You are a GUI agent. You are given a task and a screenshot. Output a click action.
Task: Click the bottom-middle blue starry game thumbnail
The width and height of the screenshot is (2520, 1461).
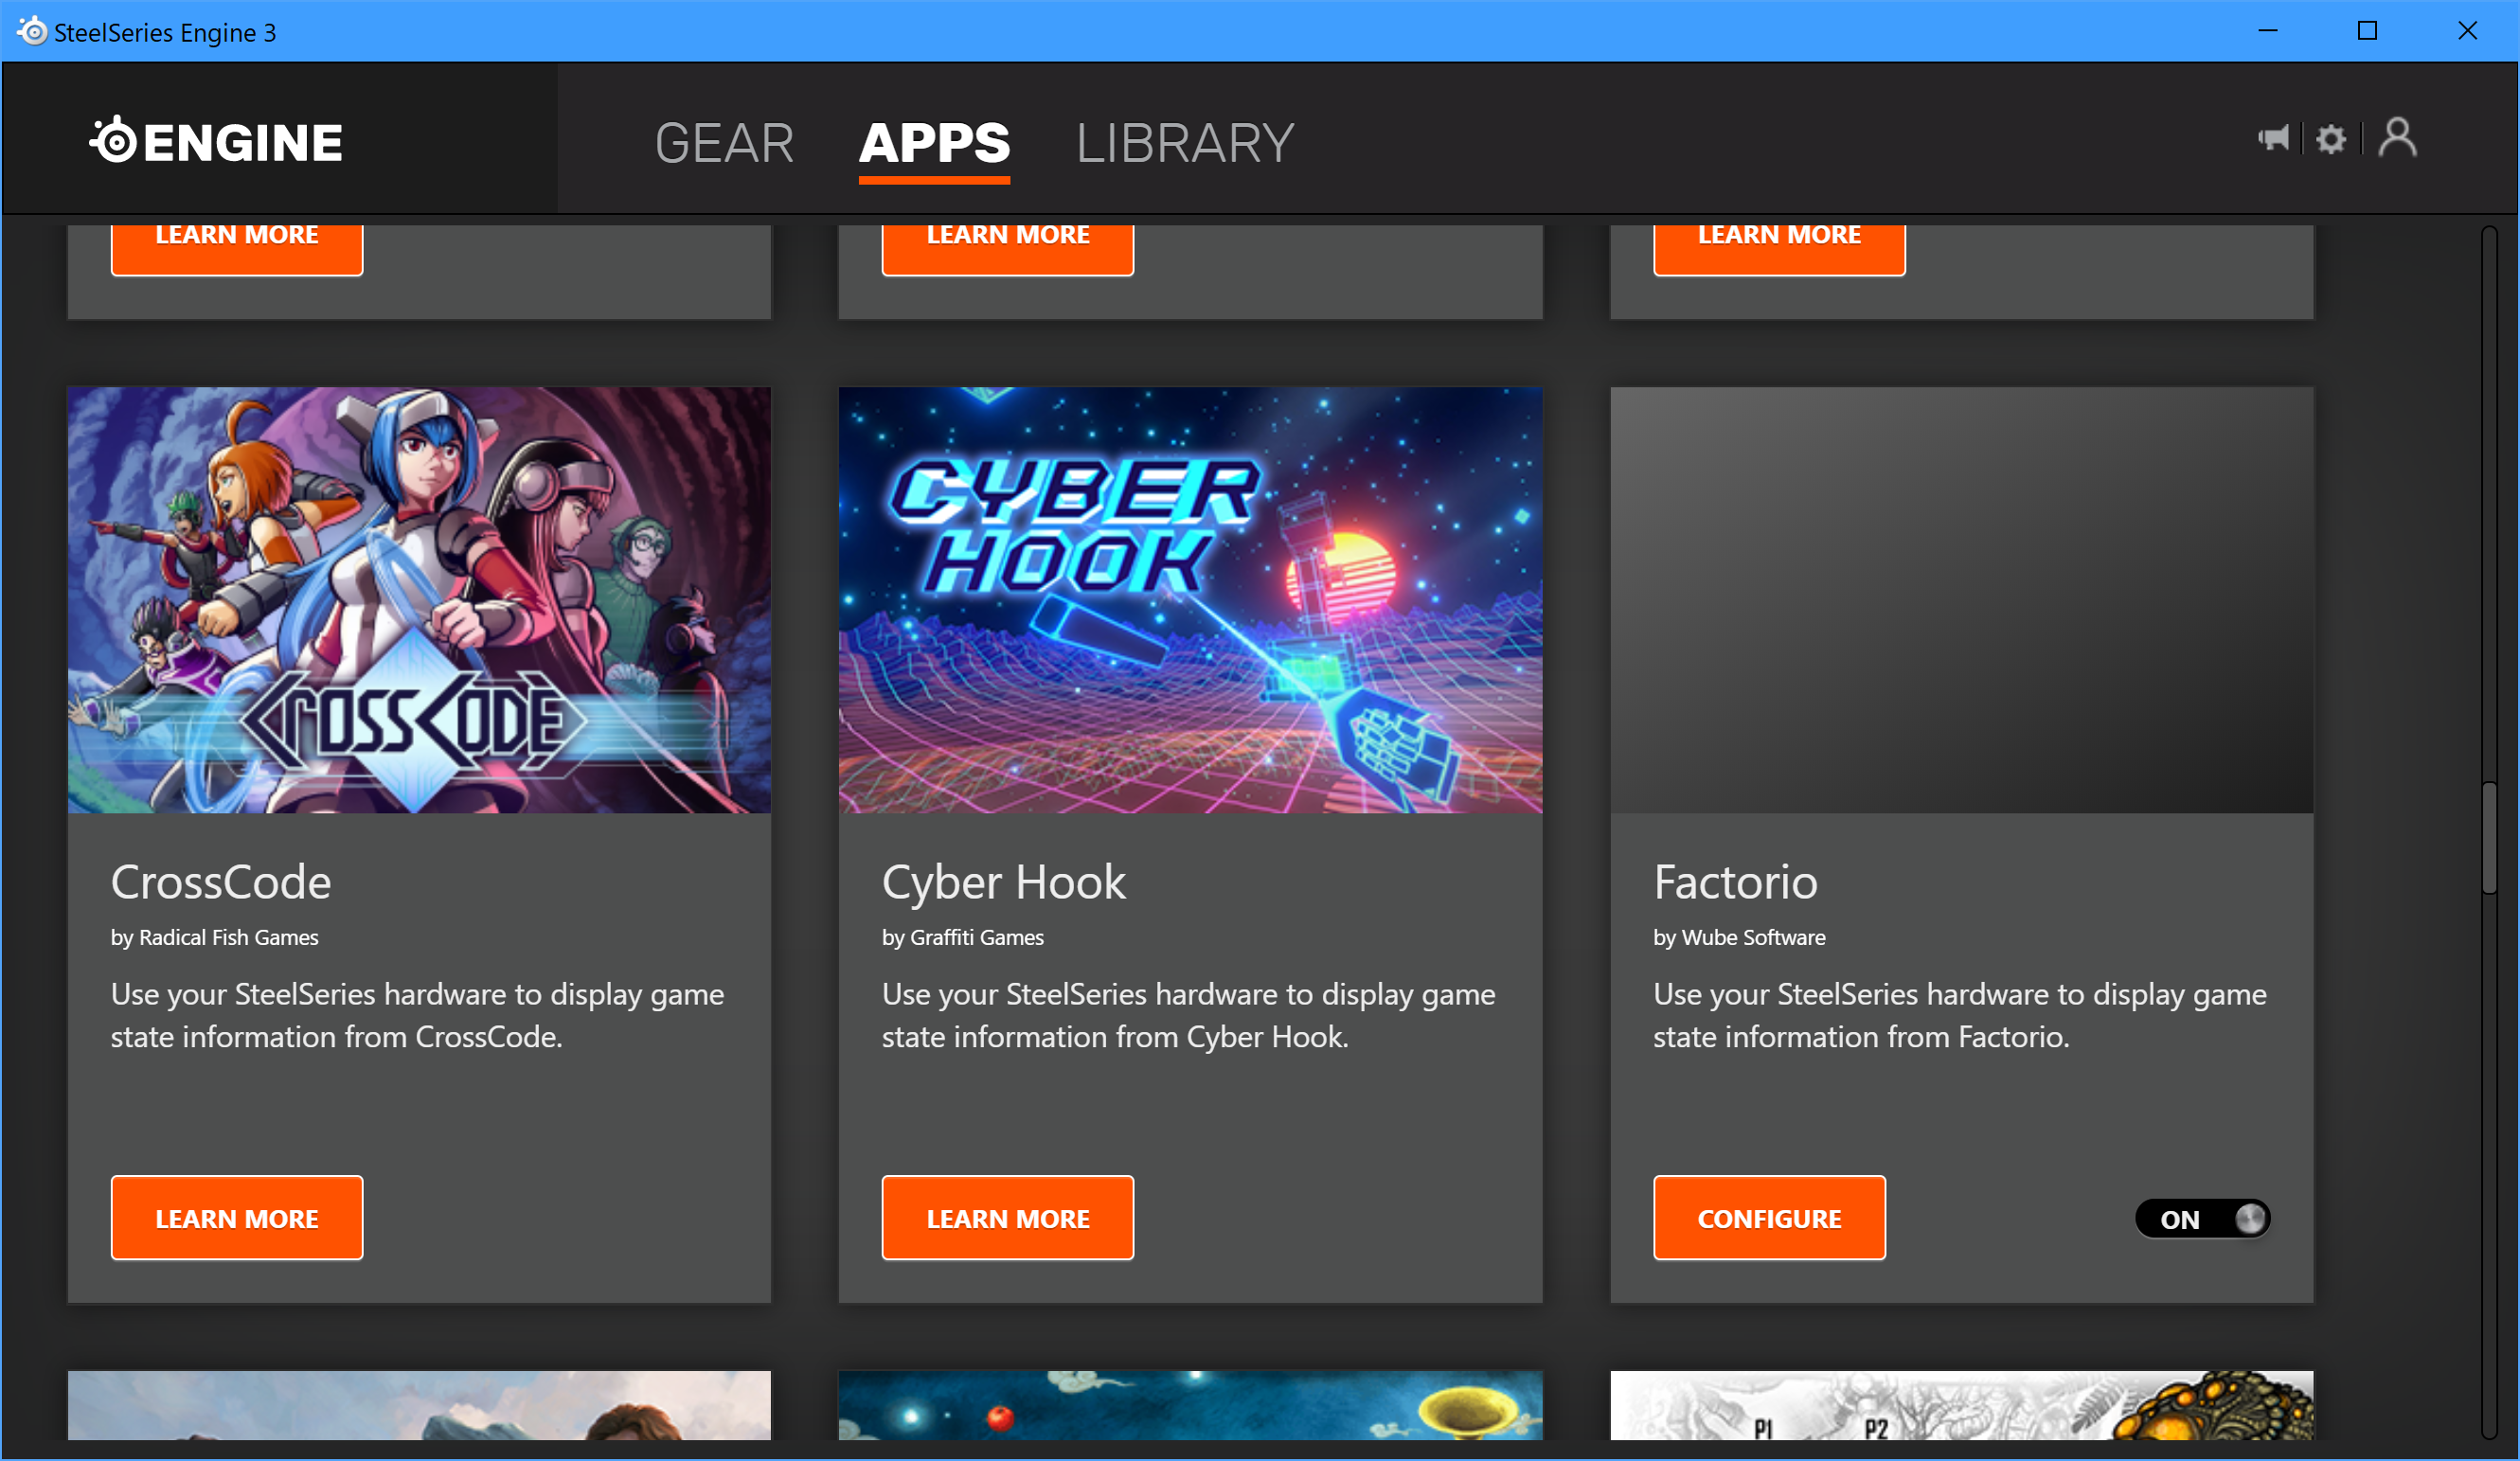click(1190, 1405)
